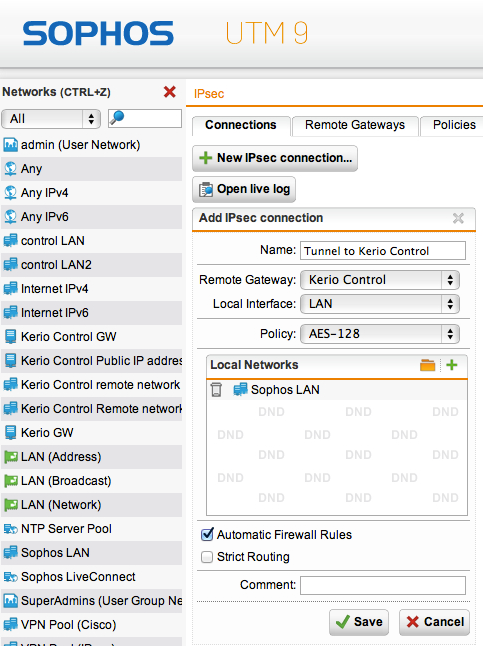Screen dimensions: 483x646
Task: Switch to the Connections tab
Action: click(x=241, y=125)
